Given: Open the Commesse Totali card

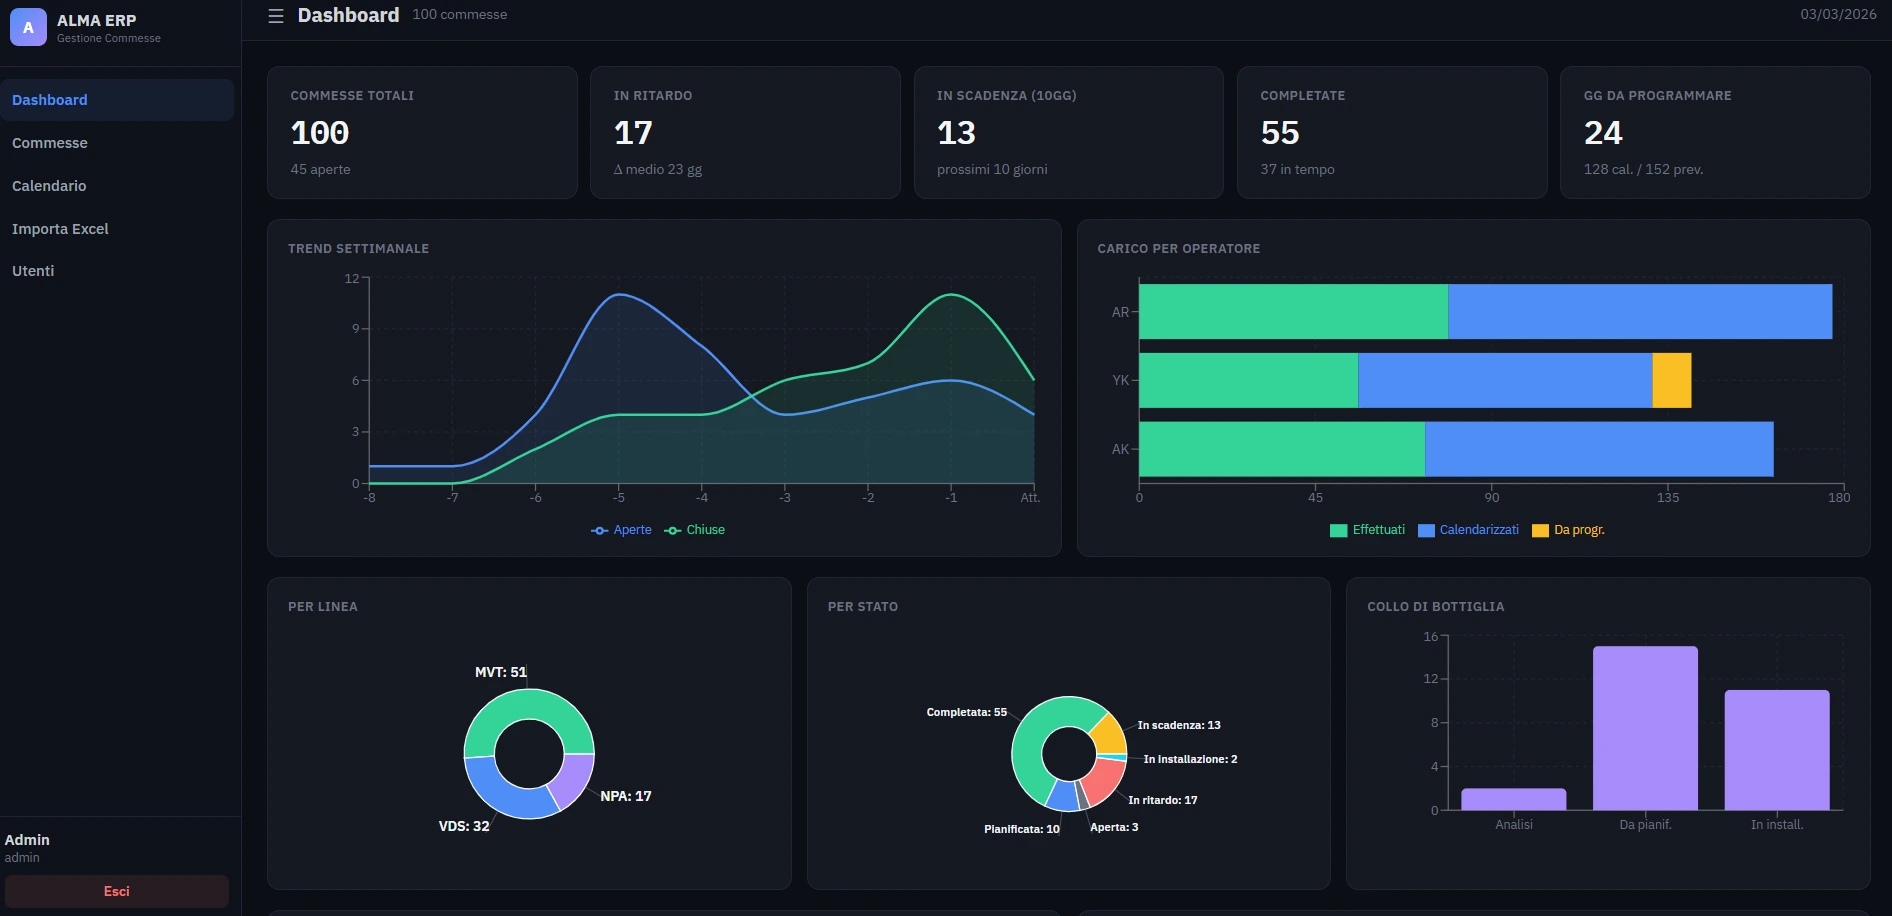Looking at the screenshot, I should point(422,132).
